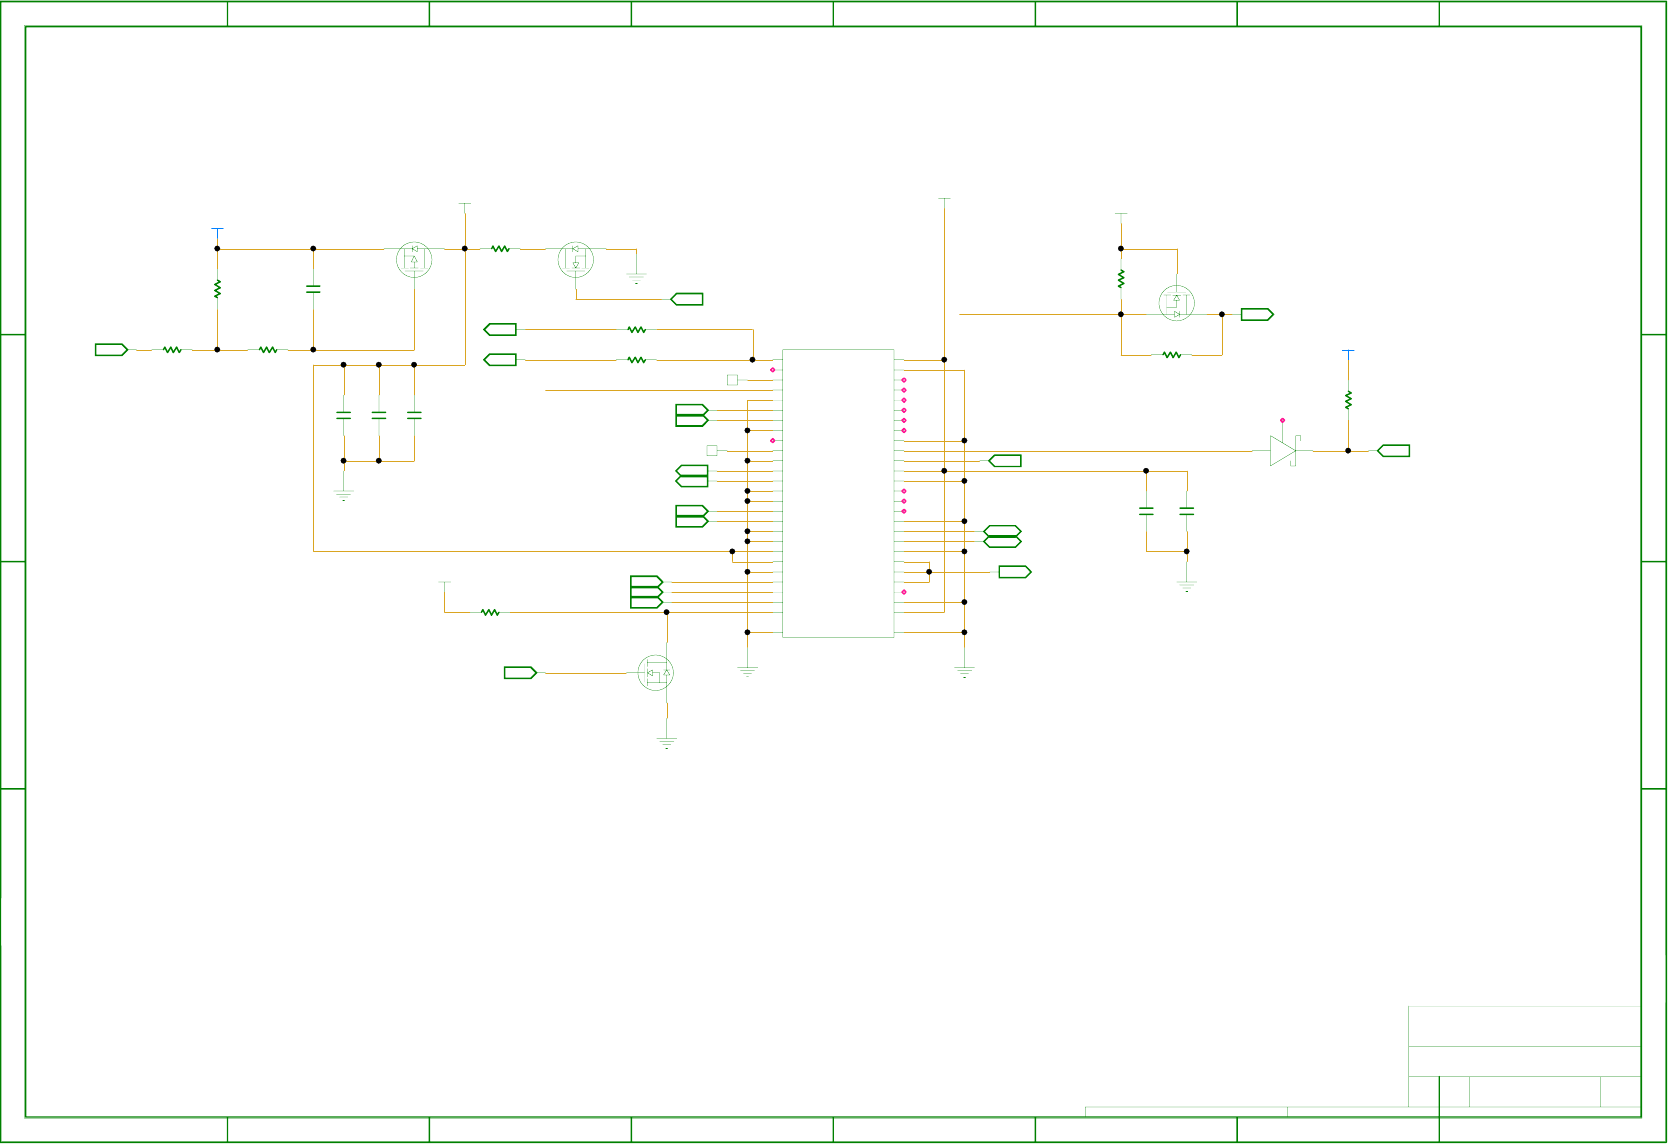Image resolution: width=1668 pixels, height=1144 pixels.
Task: Select the lower series resistor left of the IC
Action: tap(637, 360)
